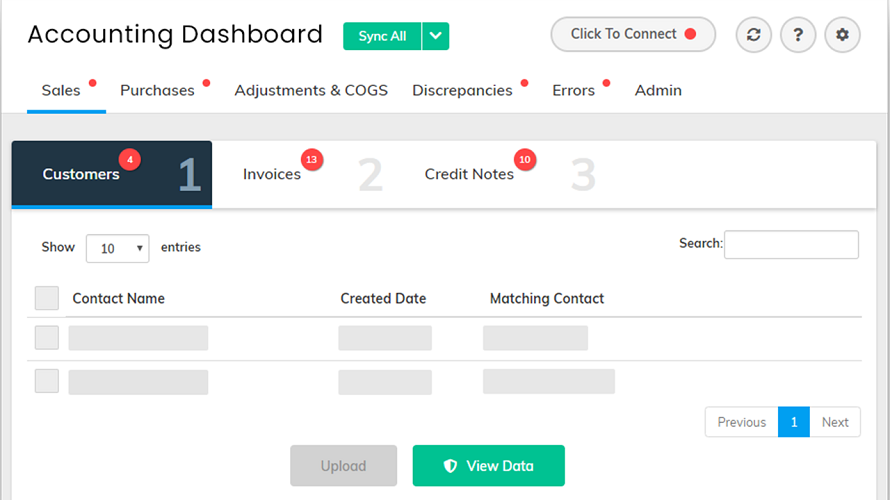Image resolution: width=890 pixels, height=500 pixels.
Task: Open the Show entries count dropdown
Action: point(117,248)
